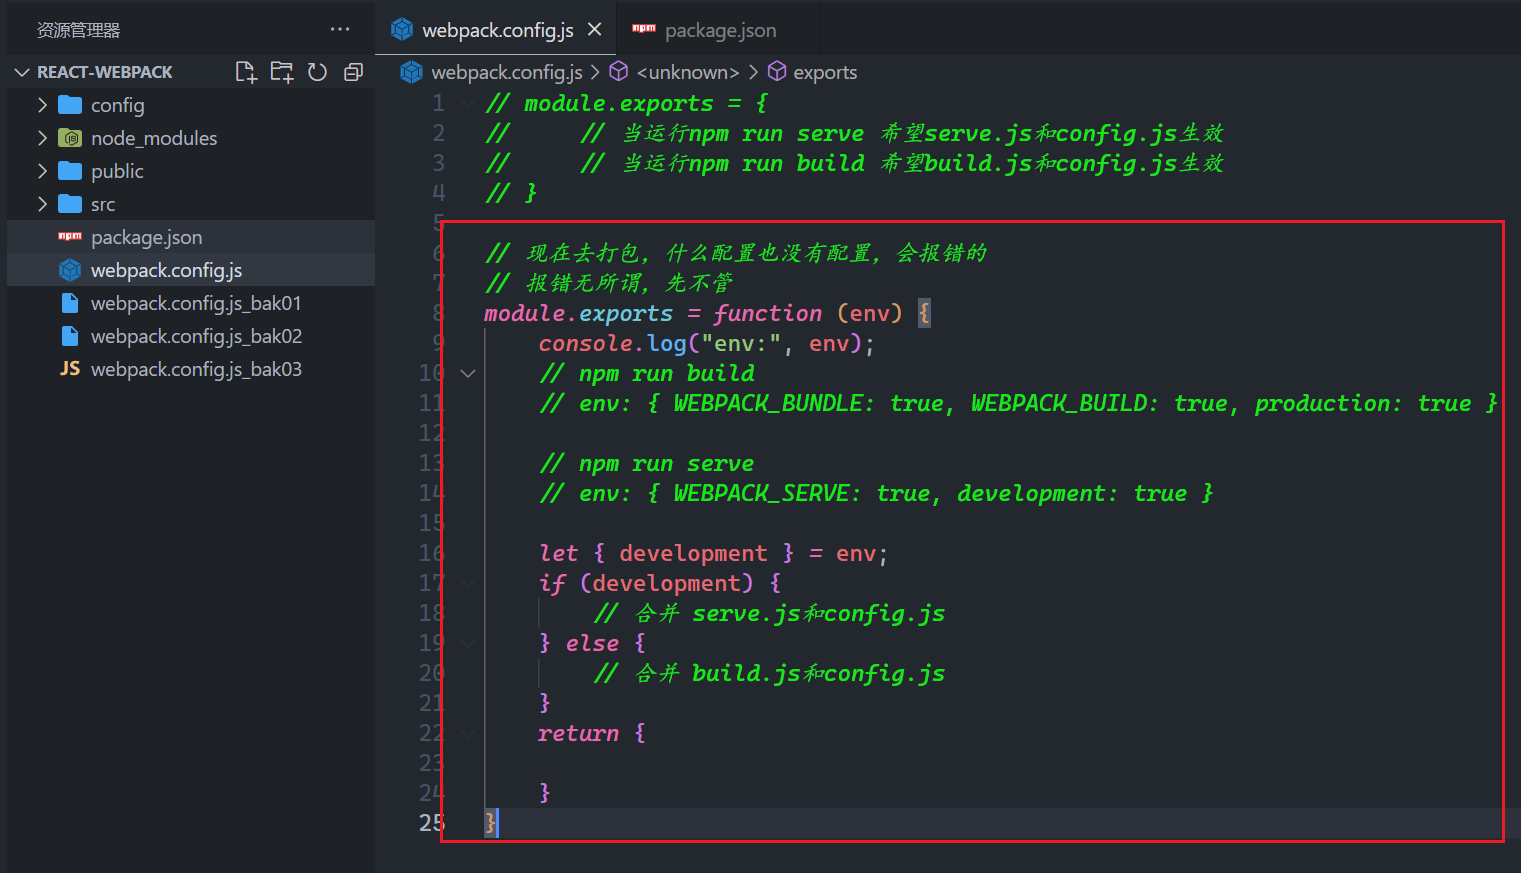
Task: Click 'function' keyword on line 8
Action: pos(767,313)
